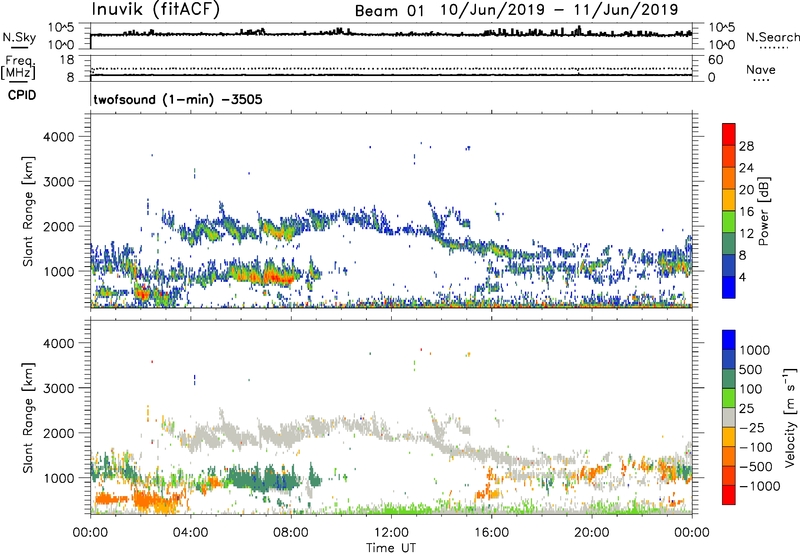
Task: Click the "Nave" legend label
Action: 761,69
